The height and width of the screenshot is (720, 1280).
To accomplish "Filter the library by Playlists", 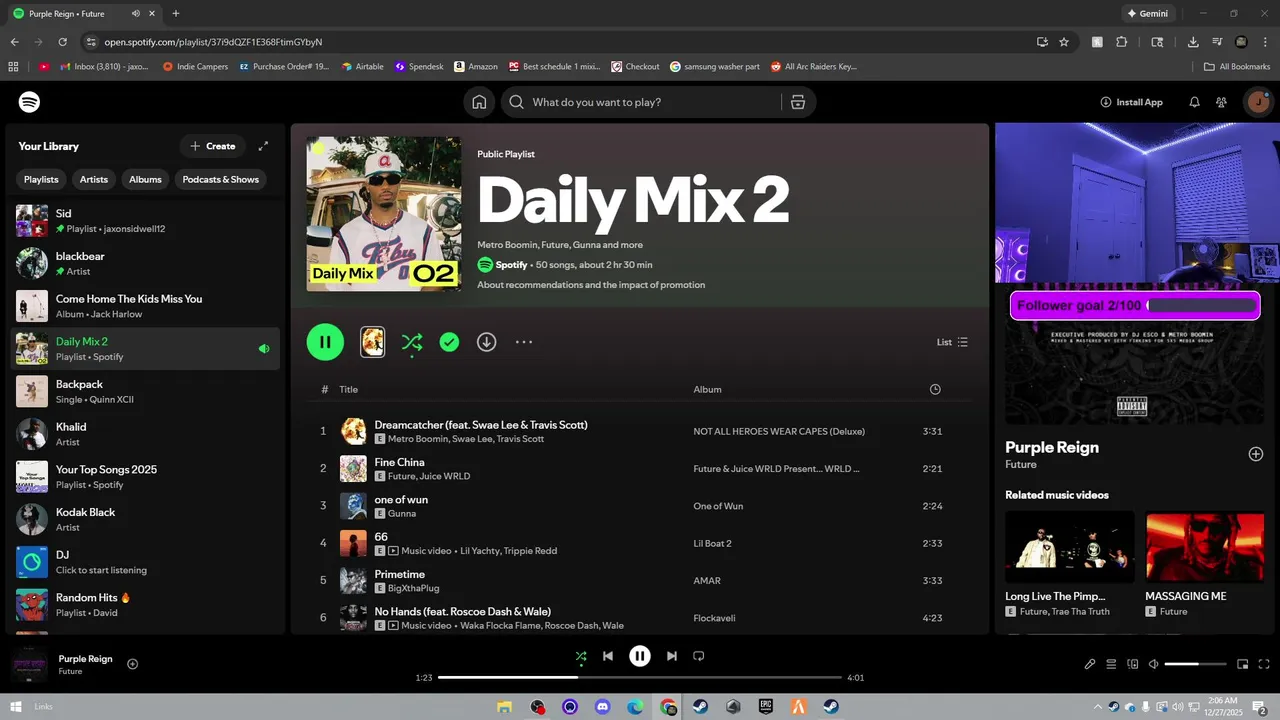I will [x=41, y=179].
